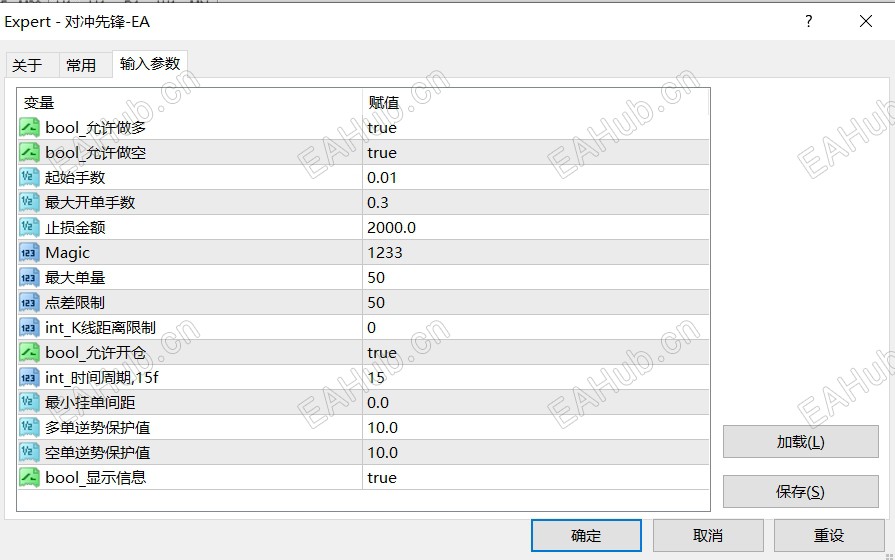The width and height of the screenshot is (895, 560).
Task: Select the int_K线距离限制 variable name
Action: pos(100,328)
